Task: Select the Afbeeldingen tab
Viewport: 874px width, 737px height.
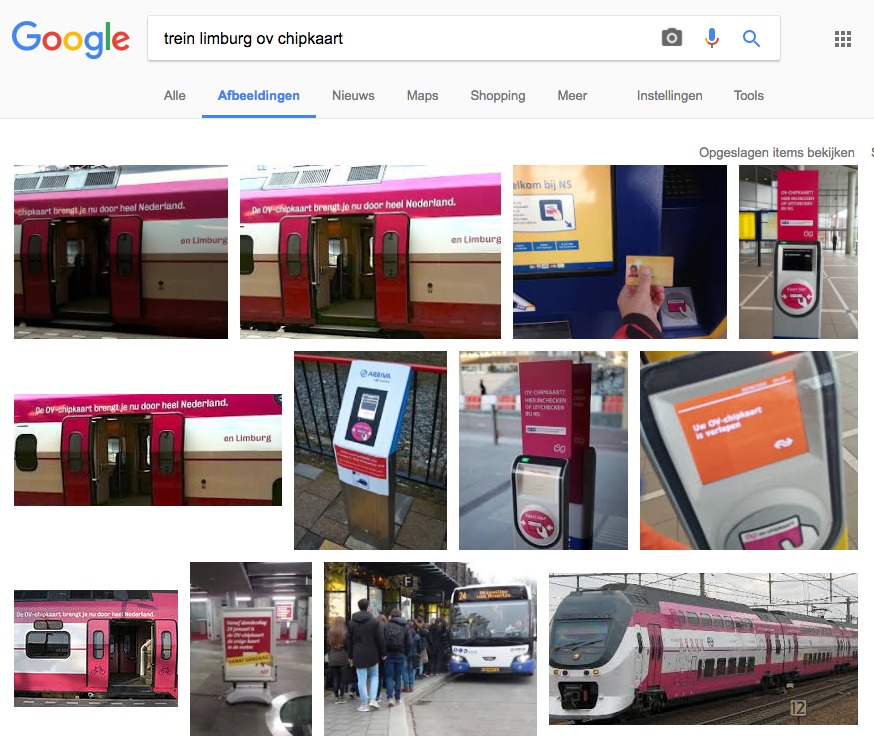Action: pyautogui.click(x=259, y=95)
